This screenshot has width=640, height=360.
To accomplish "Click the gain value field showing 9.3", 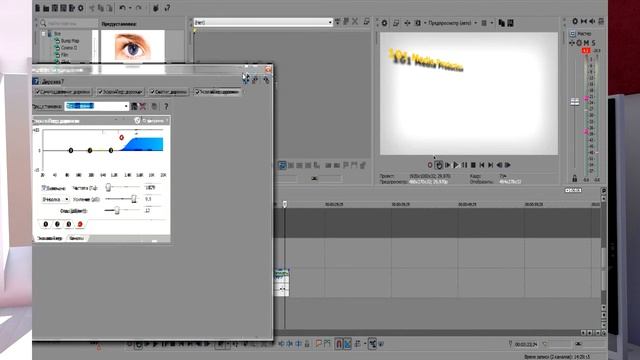I will [x=152, y=199].
